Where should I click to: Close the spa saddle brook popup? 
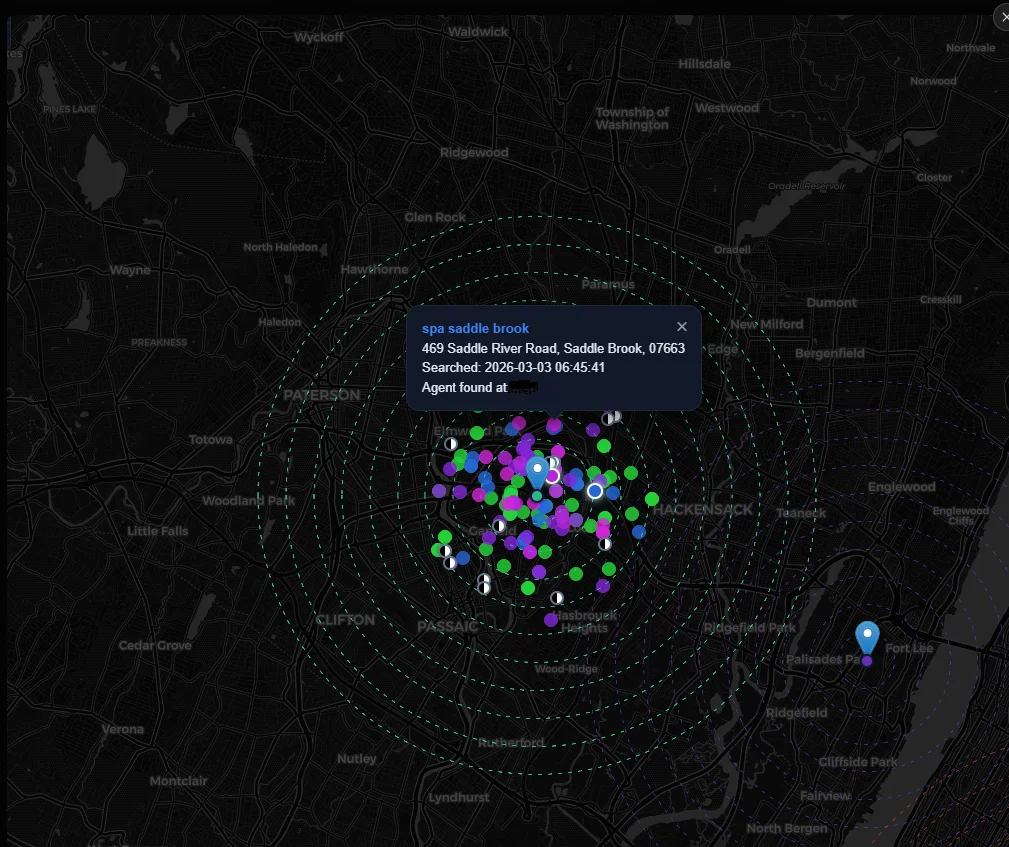point(682,327)
